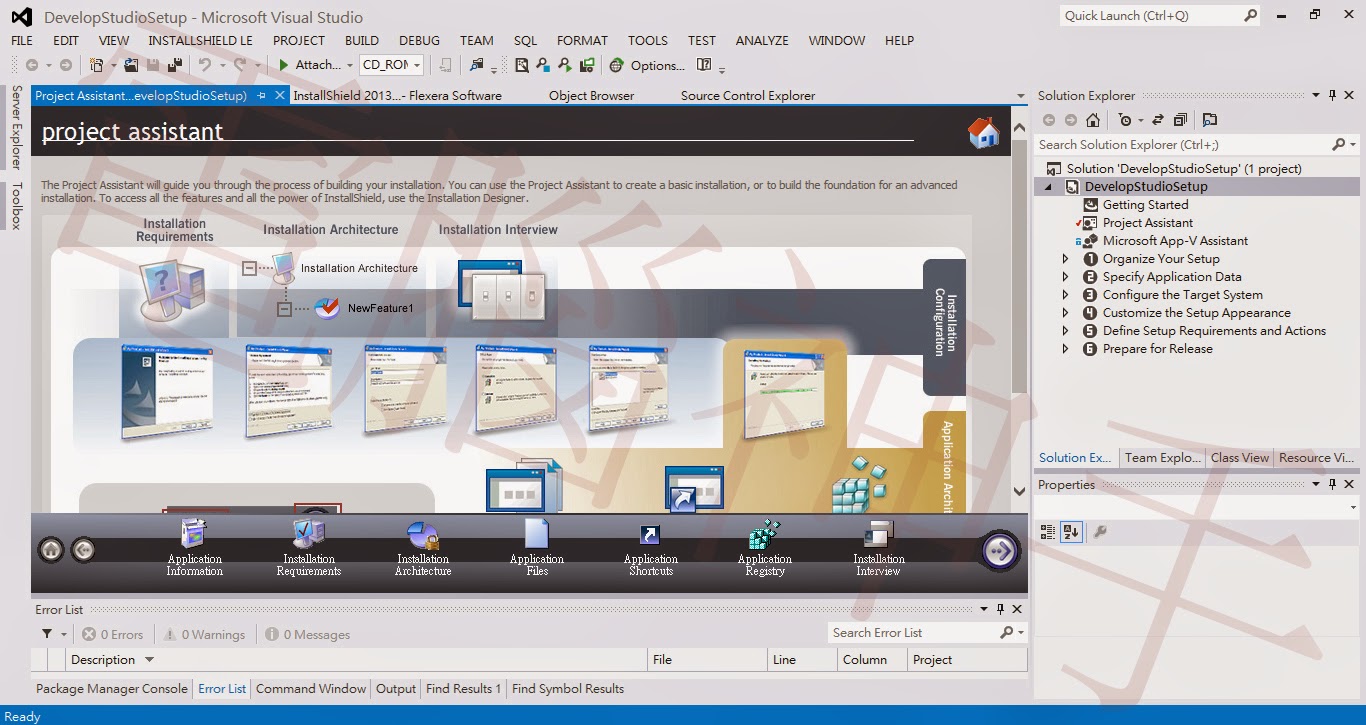Click the Options globe icon in toolbar

pyautogui.click(x=616, y=65)
